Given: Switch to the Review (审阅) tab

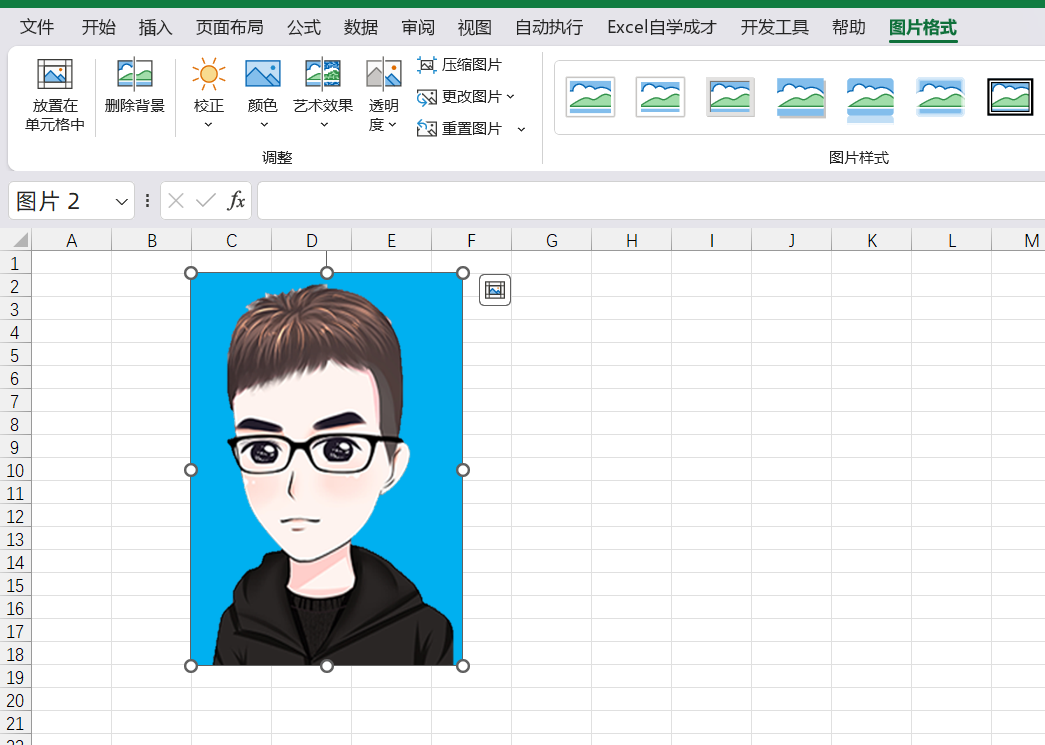Looking at the screenshot, I should [418, 27].
